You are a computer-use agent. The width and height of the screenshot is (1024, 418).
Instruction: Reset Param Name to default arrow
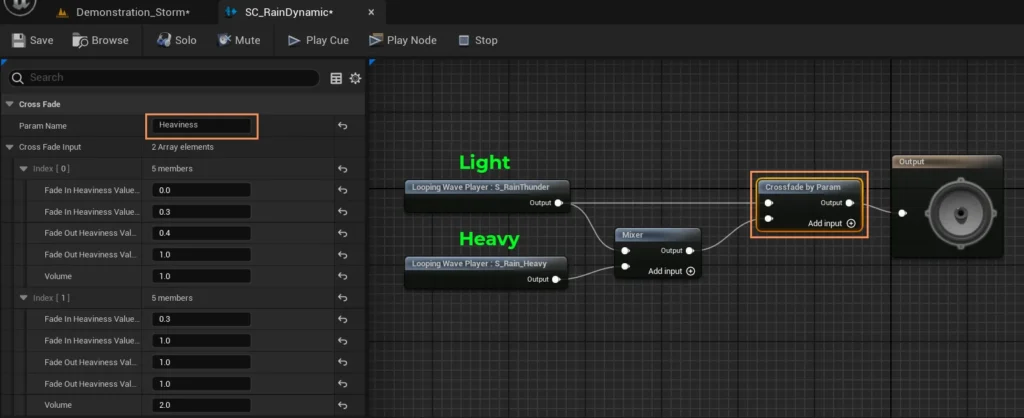tap(342, 126)
